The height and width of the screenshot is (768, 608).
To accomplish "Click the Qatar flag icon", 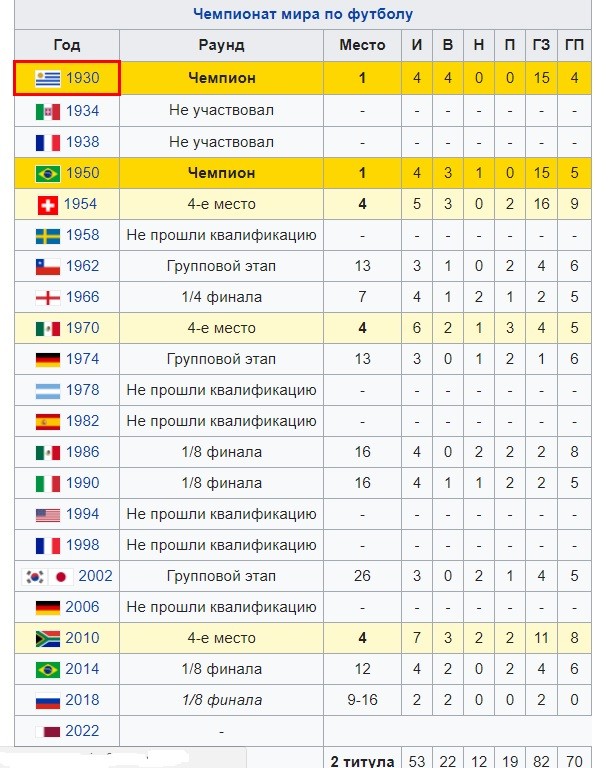I will (x=47, y=731).
